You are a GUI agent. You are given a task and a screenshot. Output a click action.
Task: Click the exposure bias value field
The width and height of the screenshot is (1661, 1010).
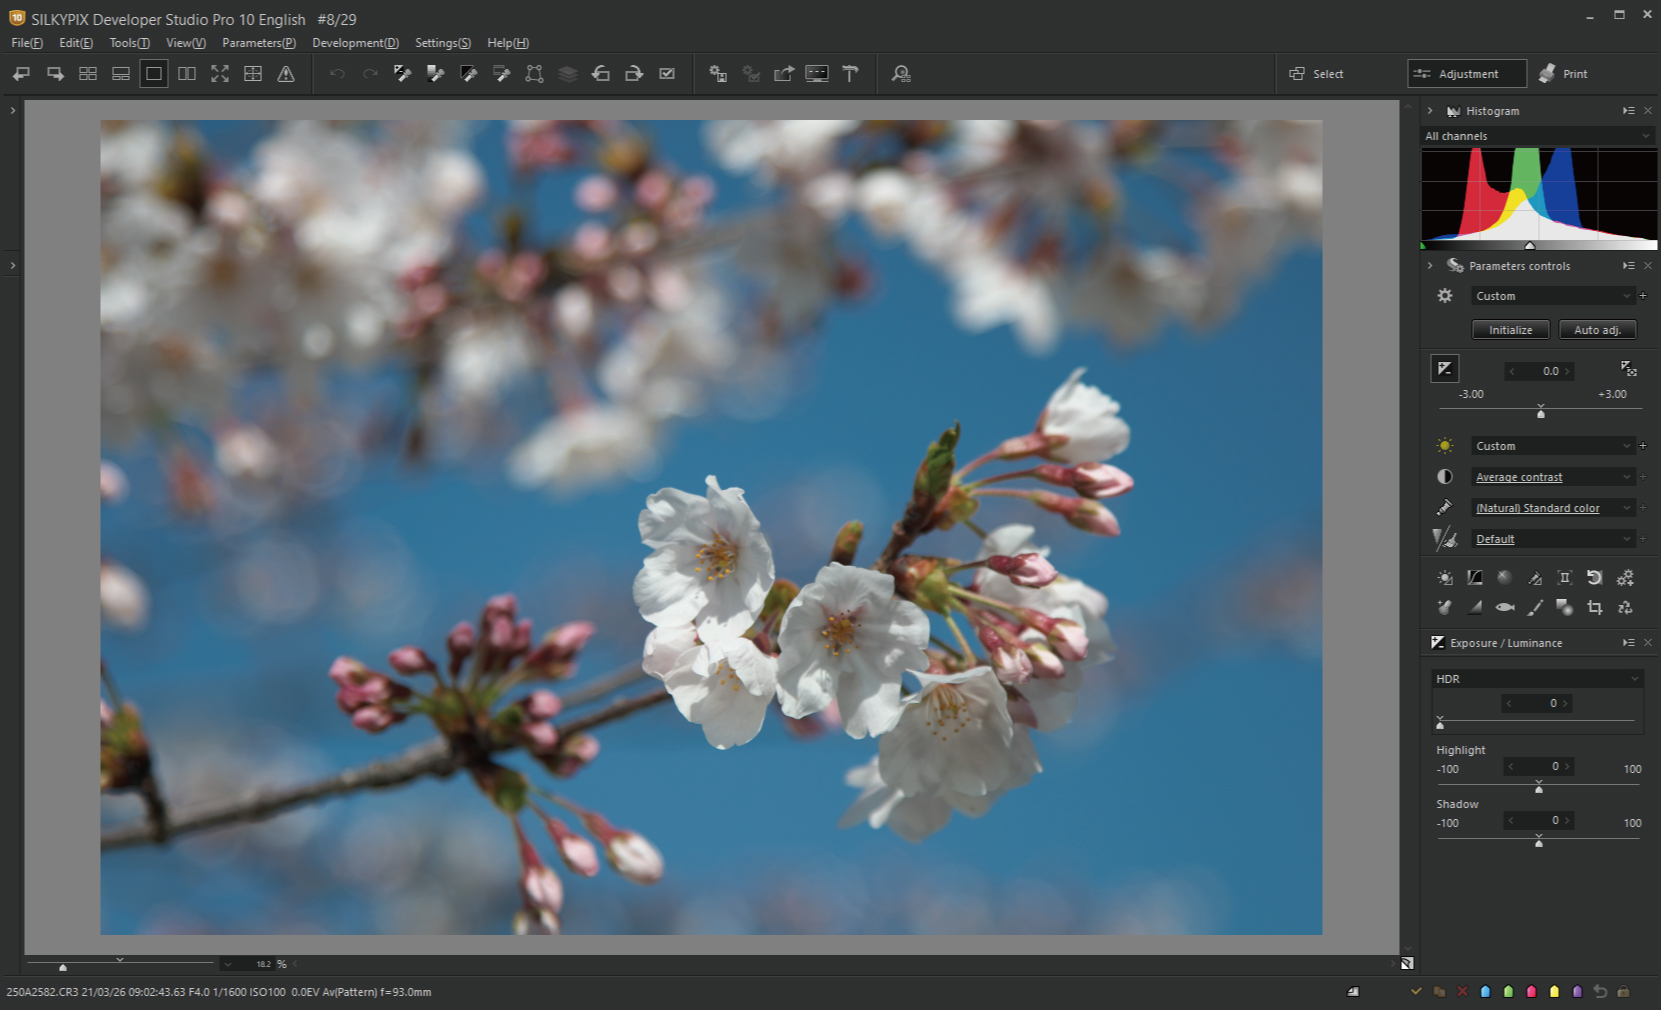point(1541,371)
